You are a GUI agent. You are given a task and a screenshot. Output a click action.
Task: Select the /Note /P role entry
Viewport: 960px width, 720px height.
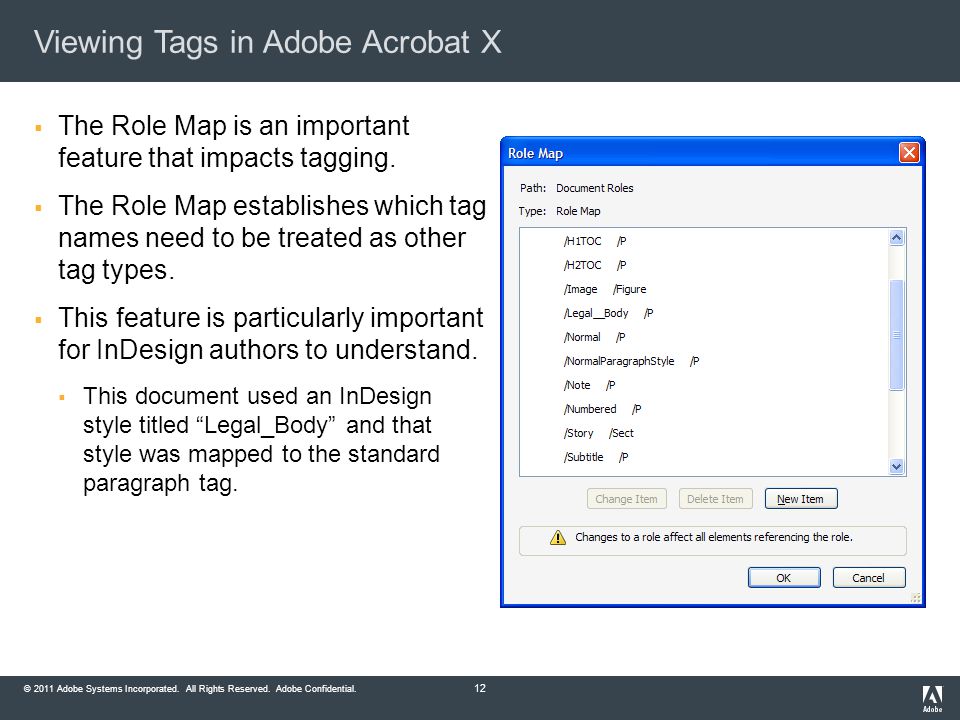[x=589, y=385]
